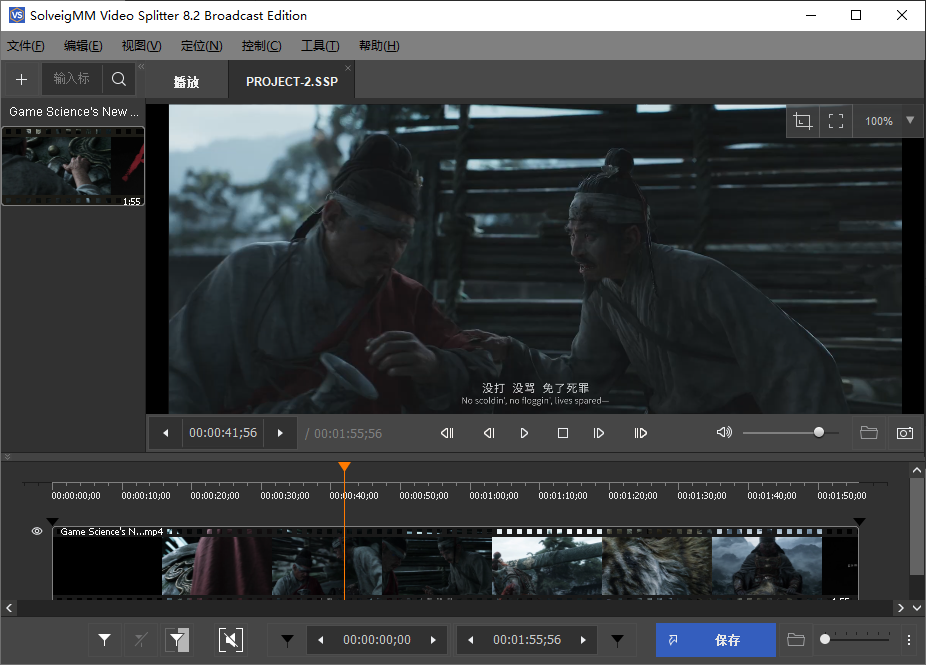The width and height of the screenshot is (926, 665).
Task: Open the output folder next to the save button
Action: click(796, 640)
